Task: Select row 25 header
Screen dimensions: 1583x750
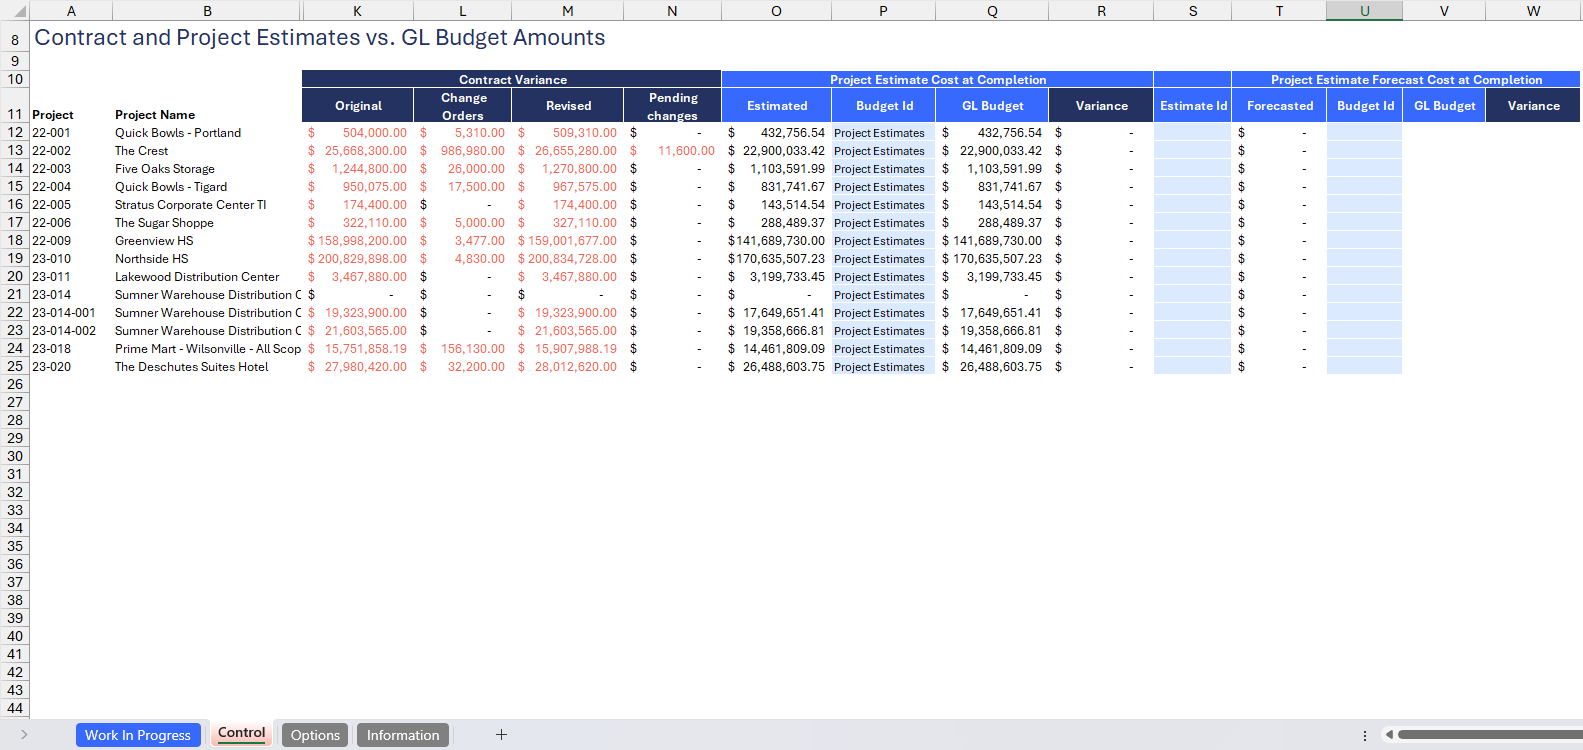Action: tap(15, 366)
